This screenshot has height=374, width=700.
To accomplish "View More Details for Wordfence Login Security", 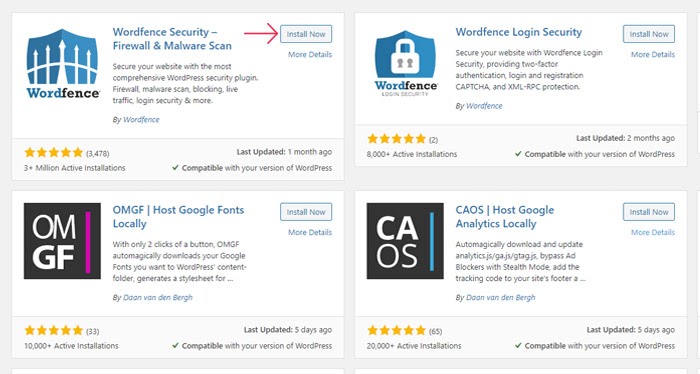I will click(653, 54).
